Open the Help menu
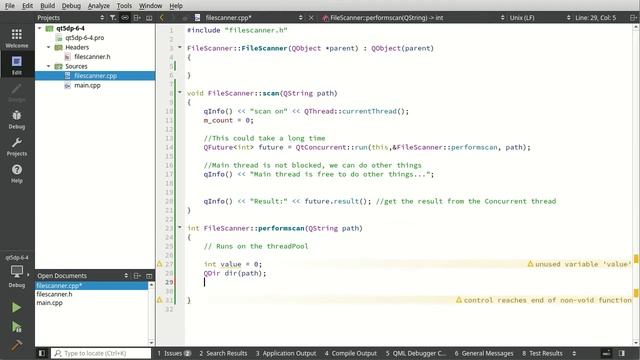Viewport: 640px width, 360px height. click(176, 6)
